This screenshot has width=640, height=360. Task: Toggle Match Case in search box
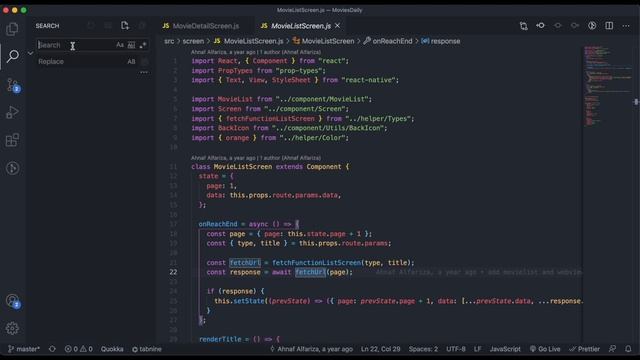click(120, 45)
